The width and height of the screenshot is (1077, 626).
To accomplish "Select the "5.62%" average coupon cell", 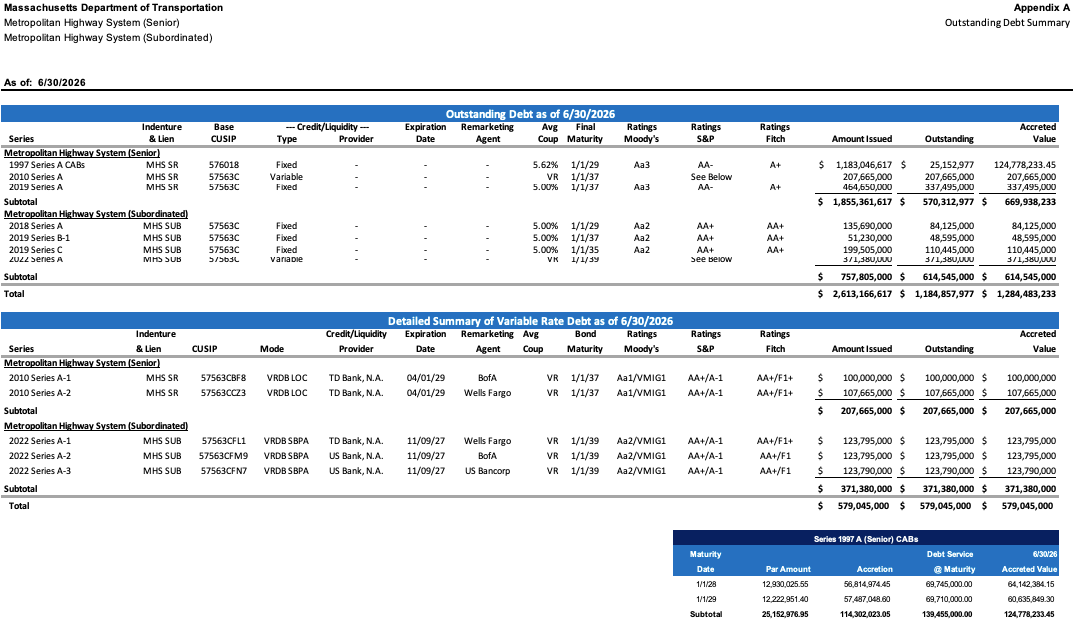I will coord(545,165).
